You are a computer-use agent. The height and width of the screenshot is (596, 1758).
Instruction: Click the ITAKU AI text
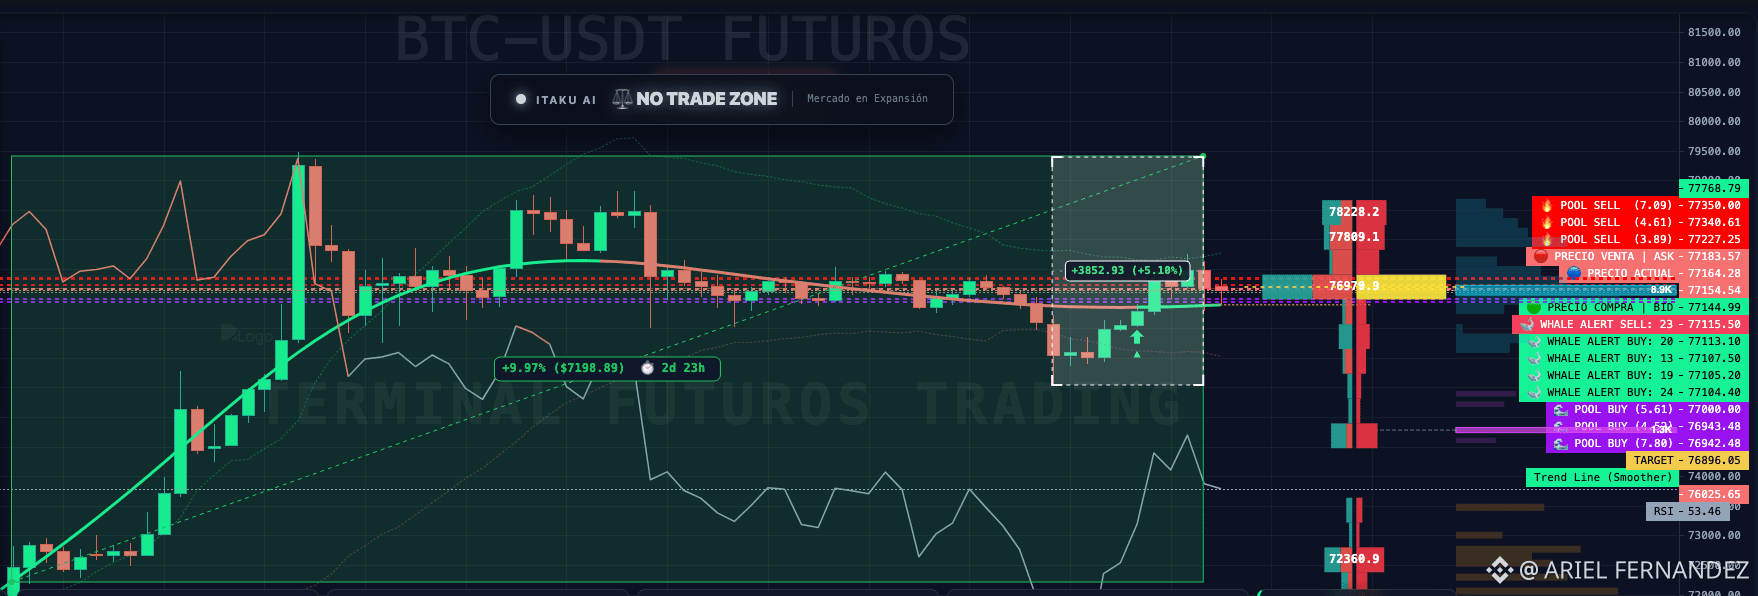point(566,100)
